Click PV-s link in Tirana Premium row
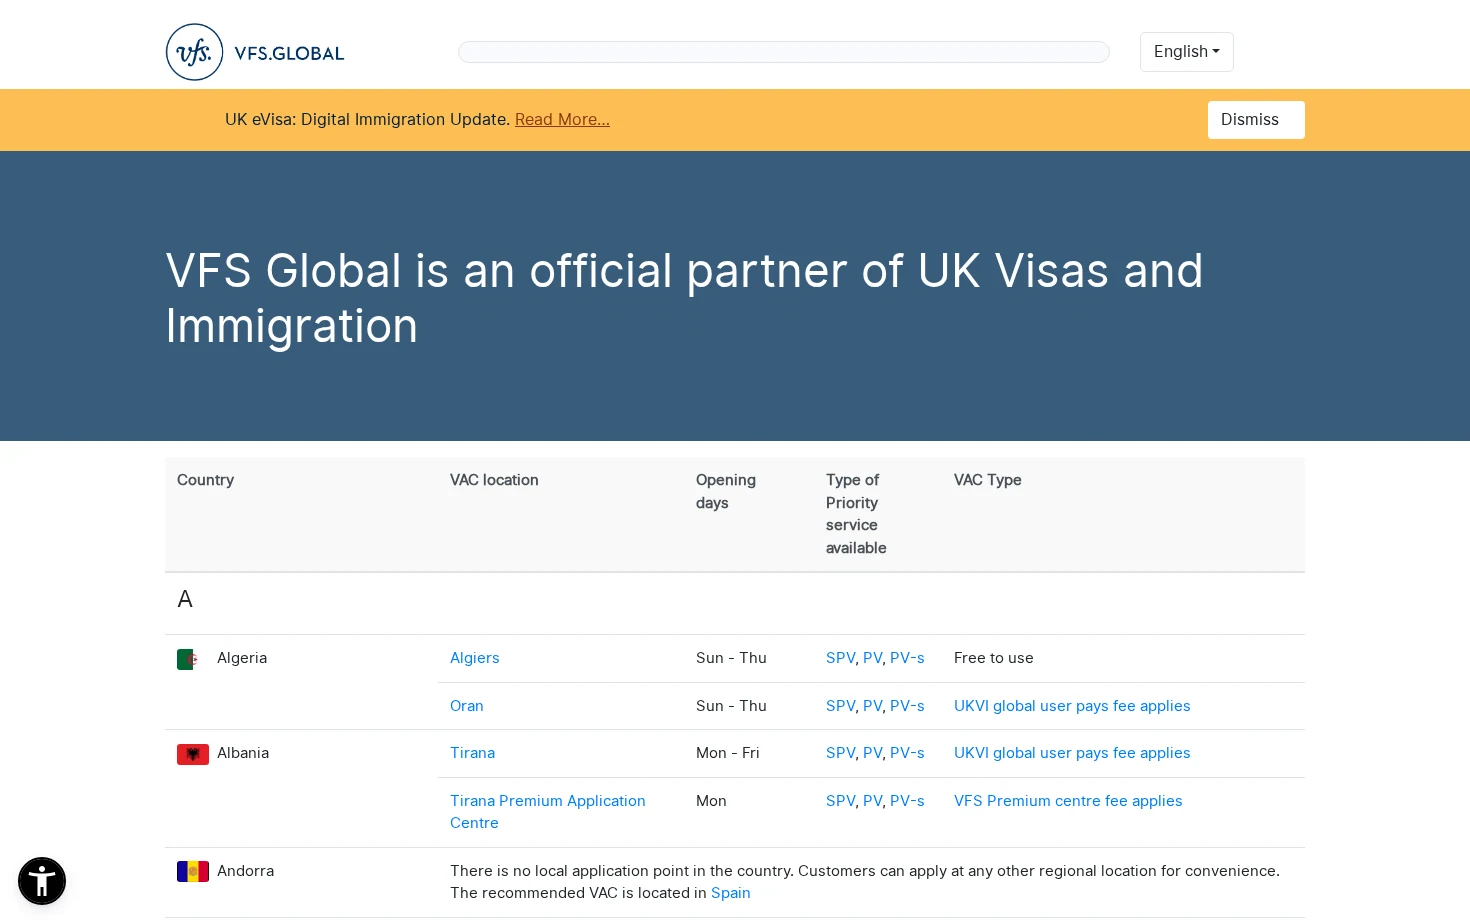Screen dimensions: 1470x923 point(907,801)
